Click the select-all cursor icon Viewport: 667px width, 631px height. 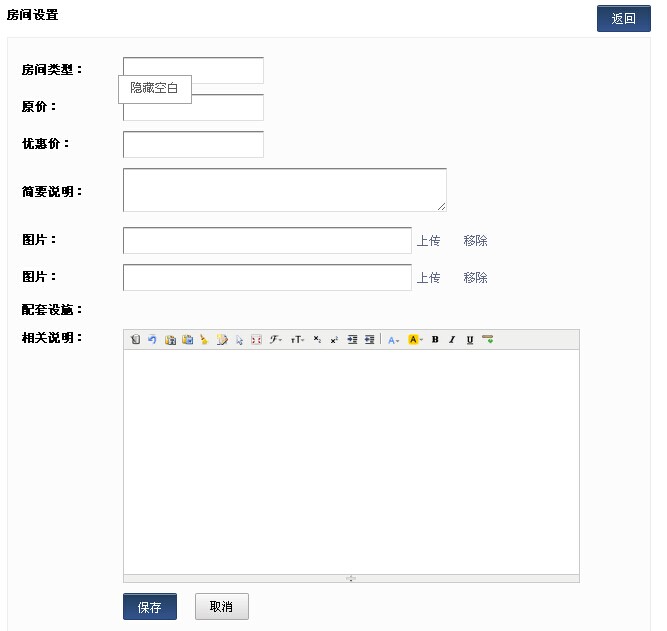click(x=239, y=340)
